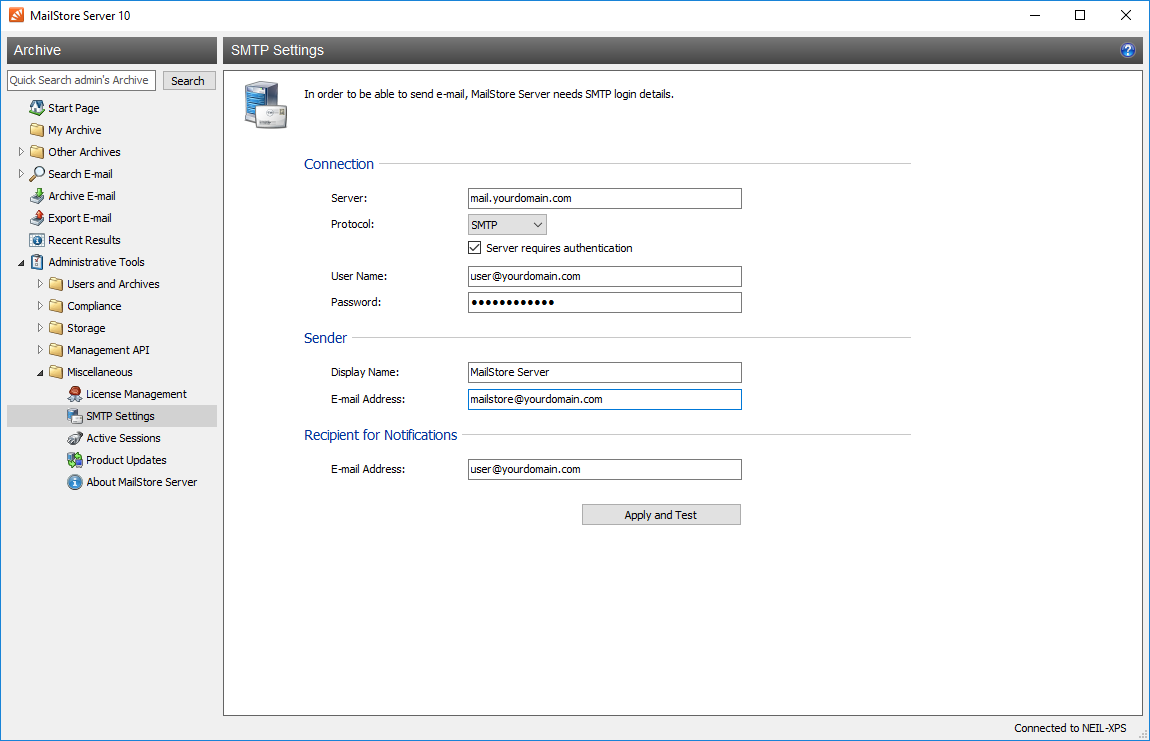Select My Archive in the sidebar

75,130
